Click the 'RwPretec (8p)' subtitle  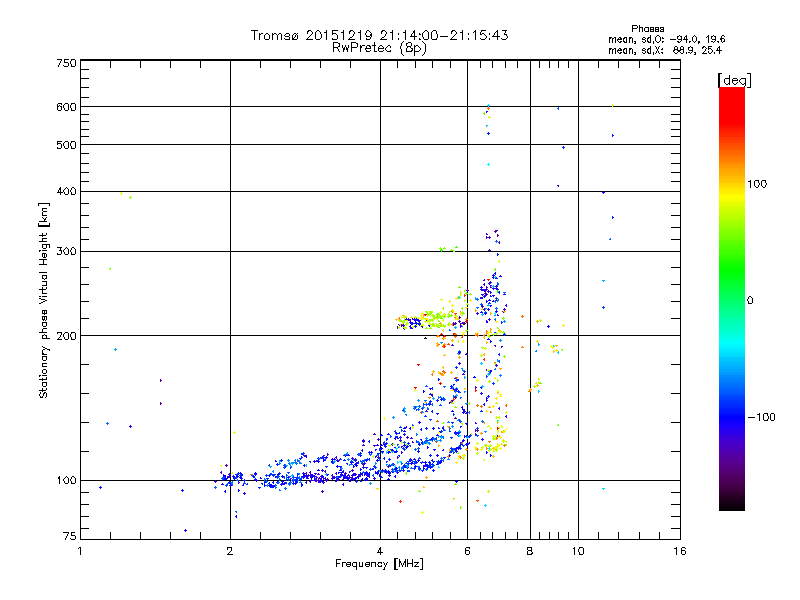[x=379, y=48]
